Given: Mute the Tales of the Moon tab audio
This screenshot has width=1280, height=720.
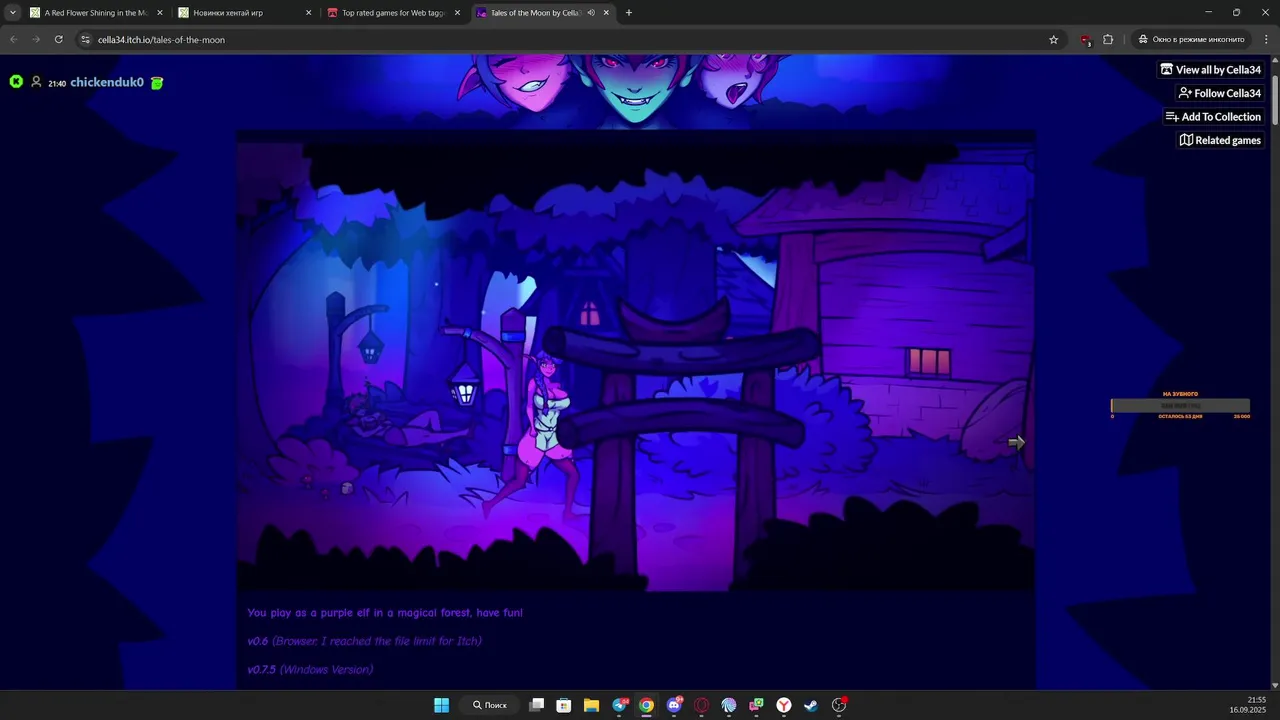Looking at the screenshot, I should click(591, 13).
